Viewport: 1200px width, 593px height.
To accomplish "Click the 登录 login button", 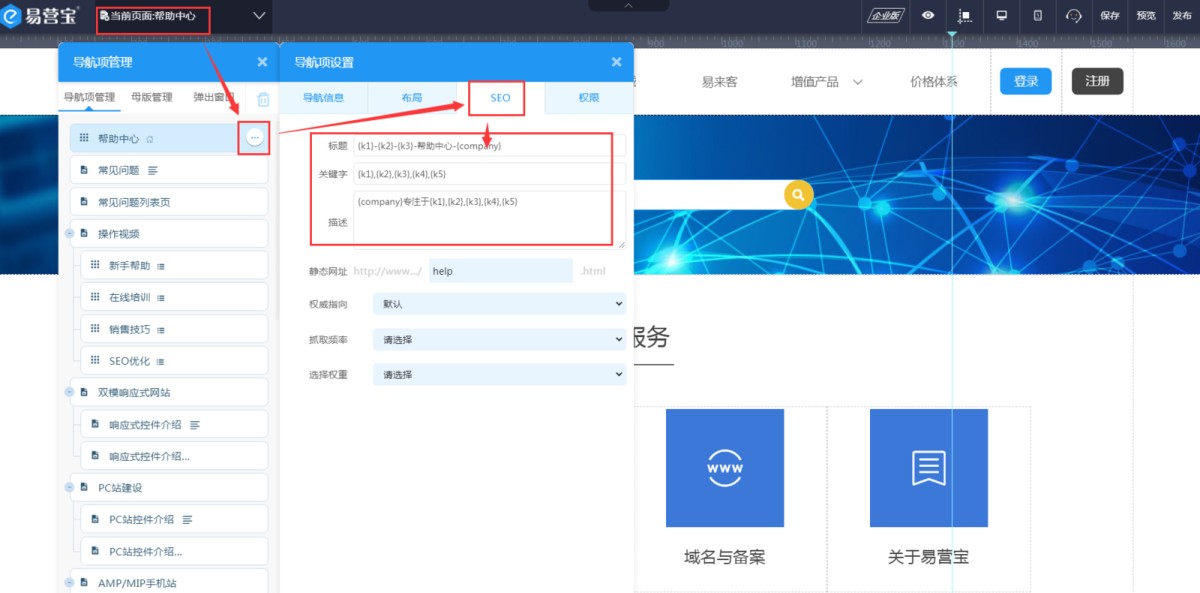I will coord(1026,82).
